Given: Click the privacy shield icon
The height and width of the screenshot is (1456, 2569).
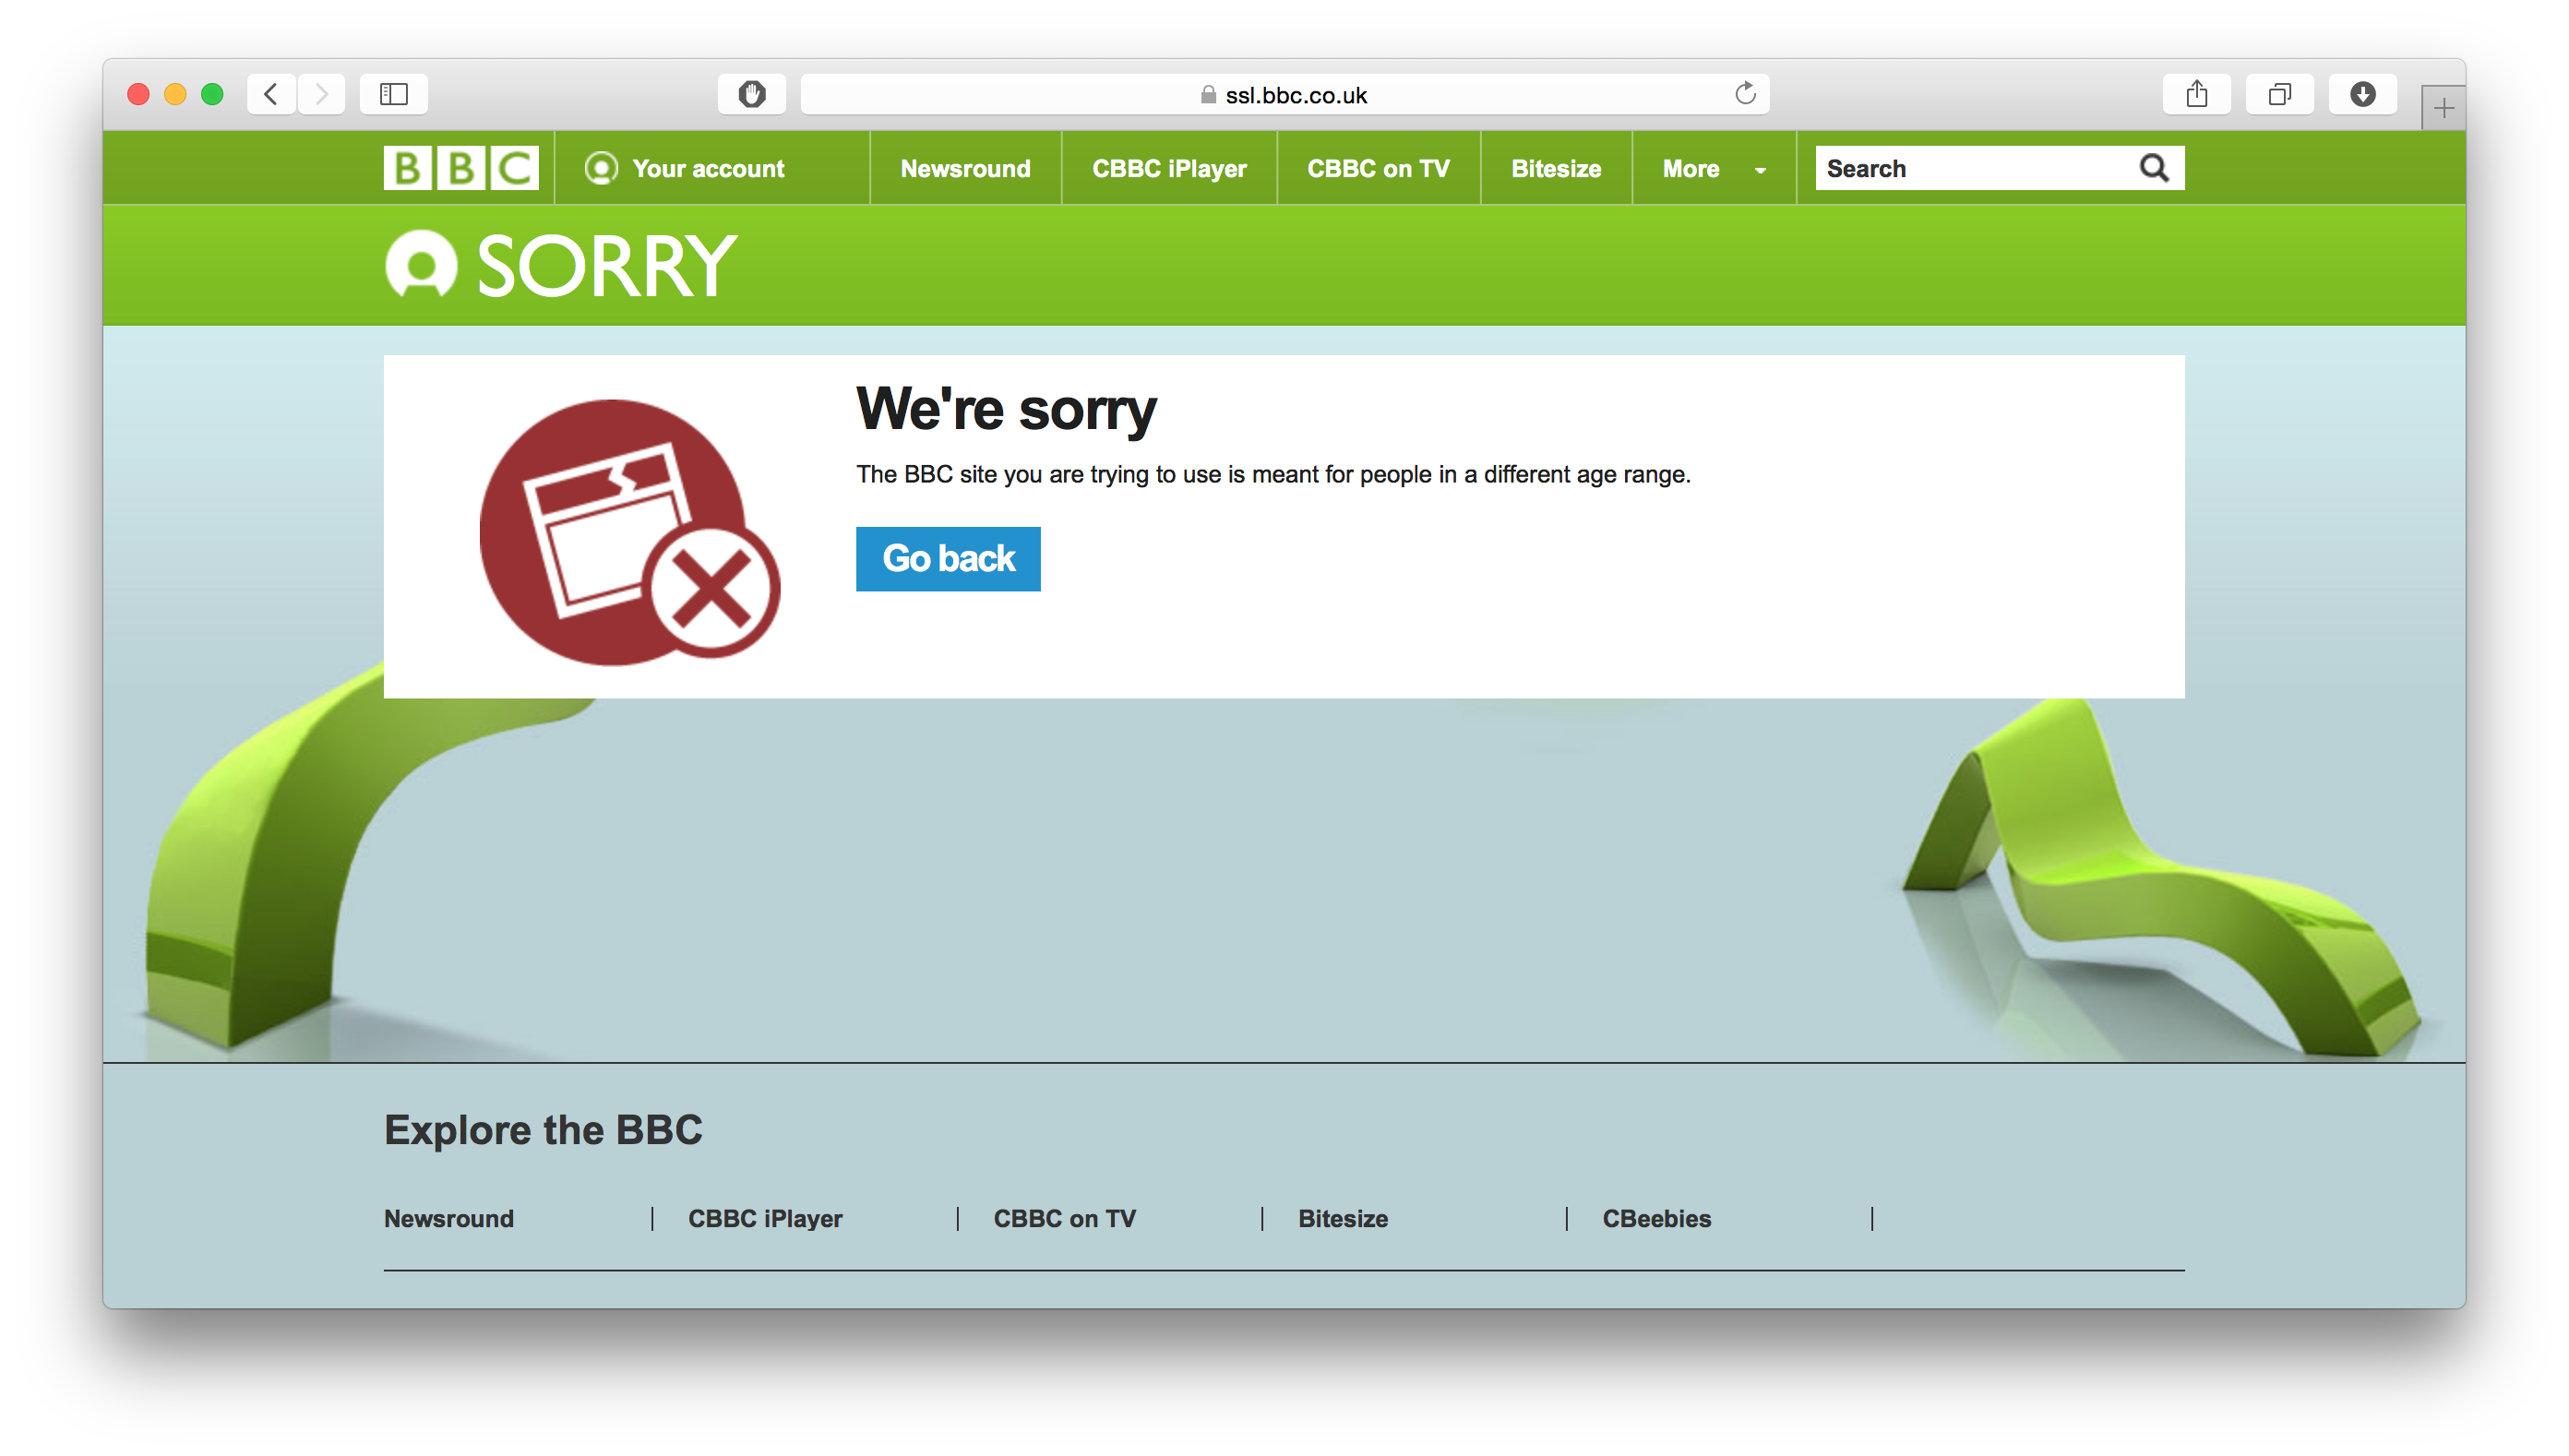Looking at the screenshot, I should pyautogui.click(x=752, y=94).
